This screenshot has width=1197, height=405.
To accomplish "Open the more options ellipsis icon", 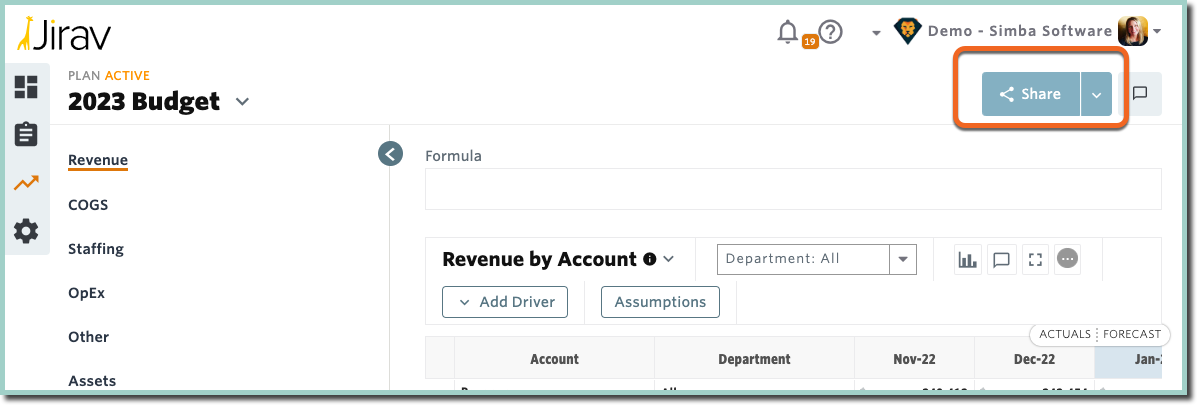I will point(1067,259).
